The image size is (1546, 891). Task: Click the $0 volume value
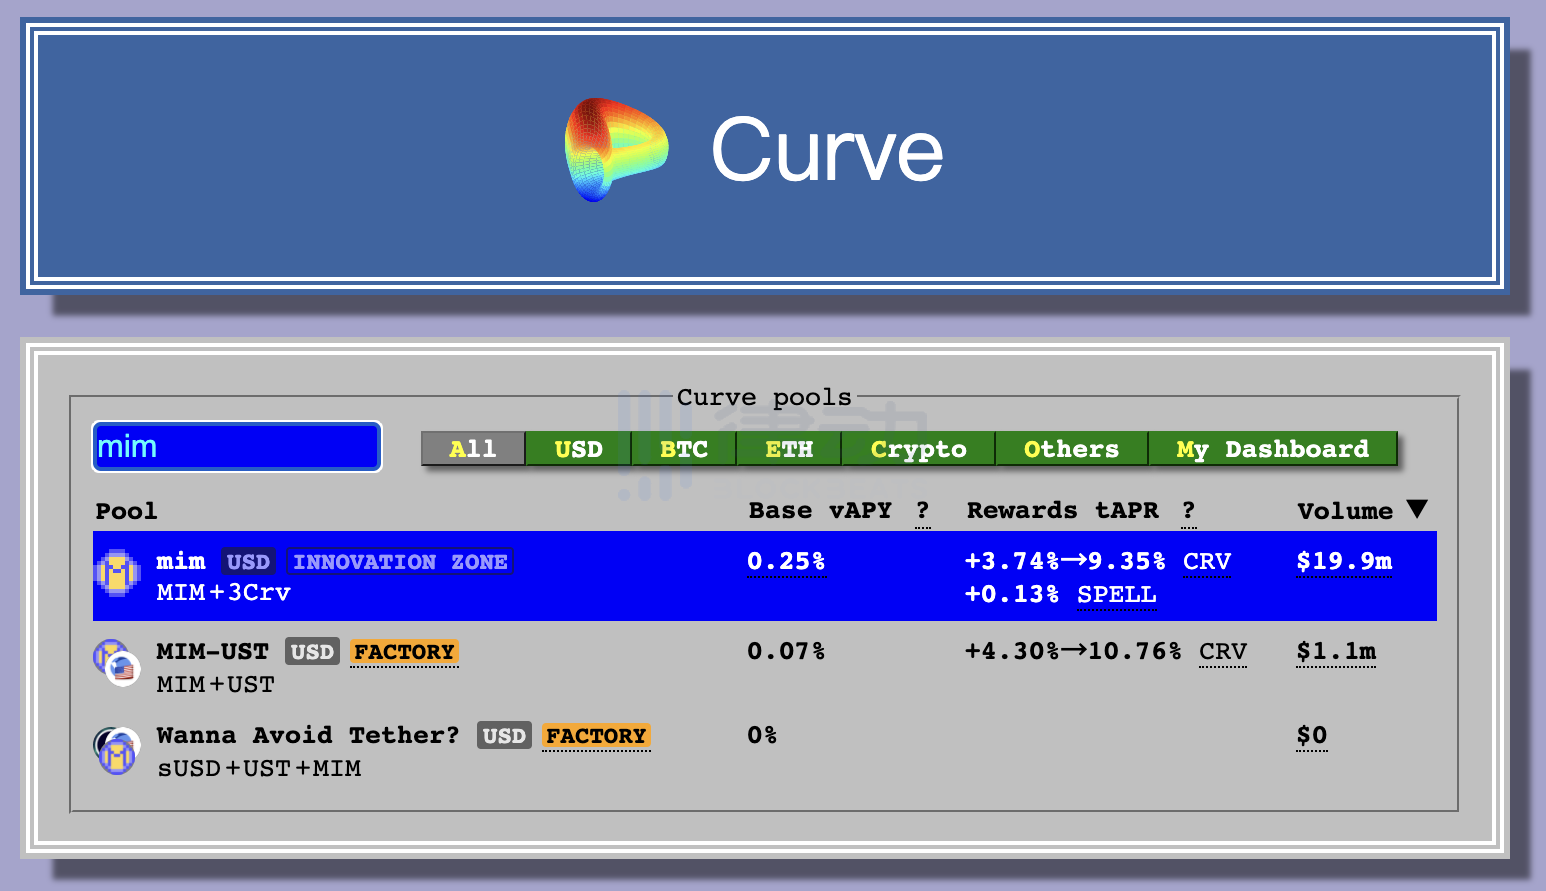point(1312,736)
